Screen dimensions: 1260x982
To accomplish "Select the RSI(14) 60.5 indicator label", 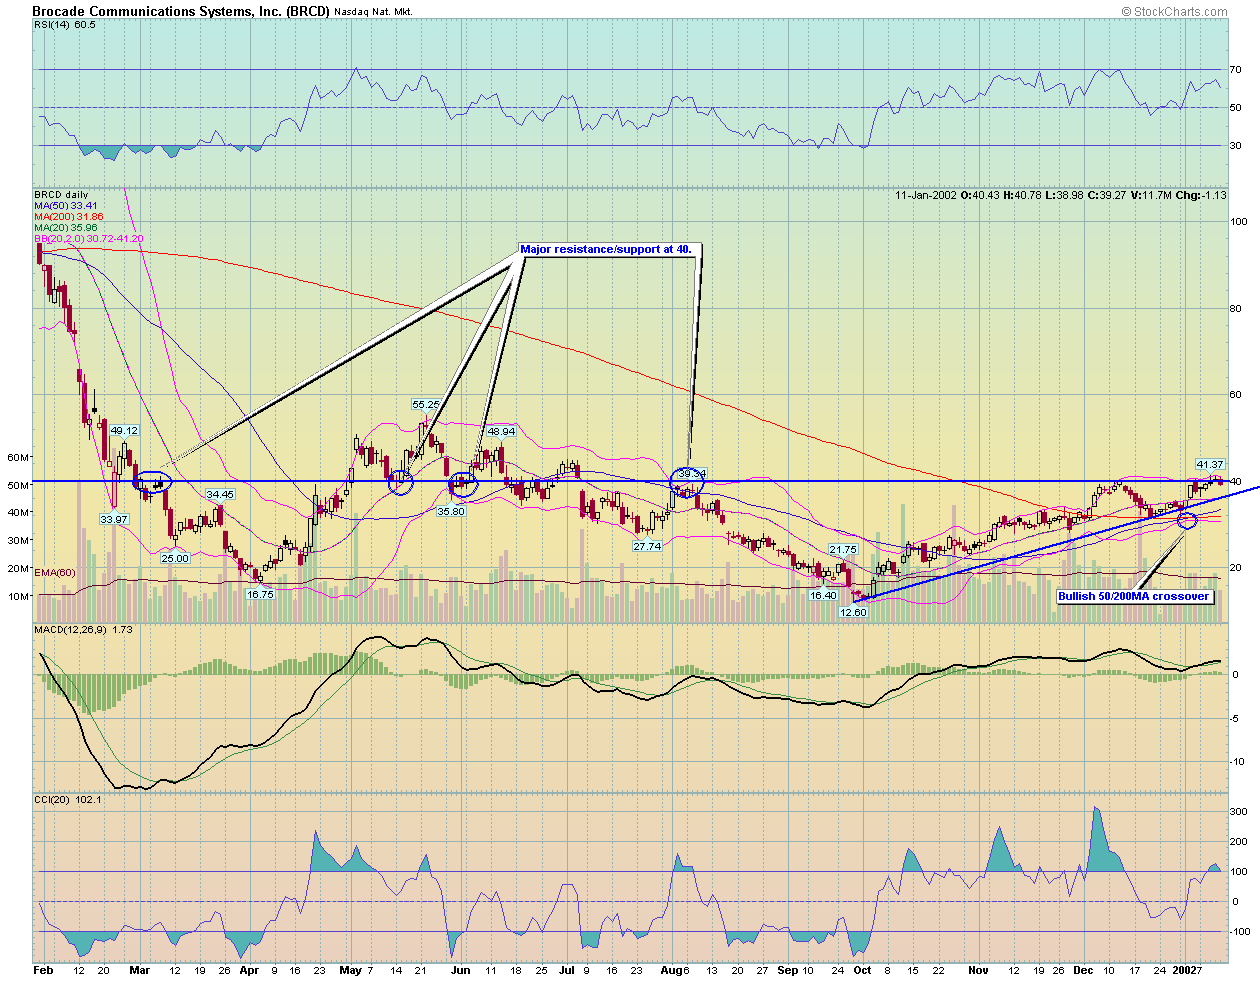I will 65,25.
